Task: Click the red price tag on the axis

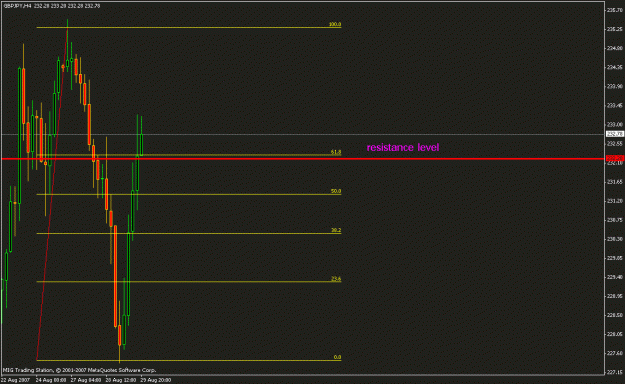Action: pos(615,158)
